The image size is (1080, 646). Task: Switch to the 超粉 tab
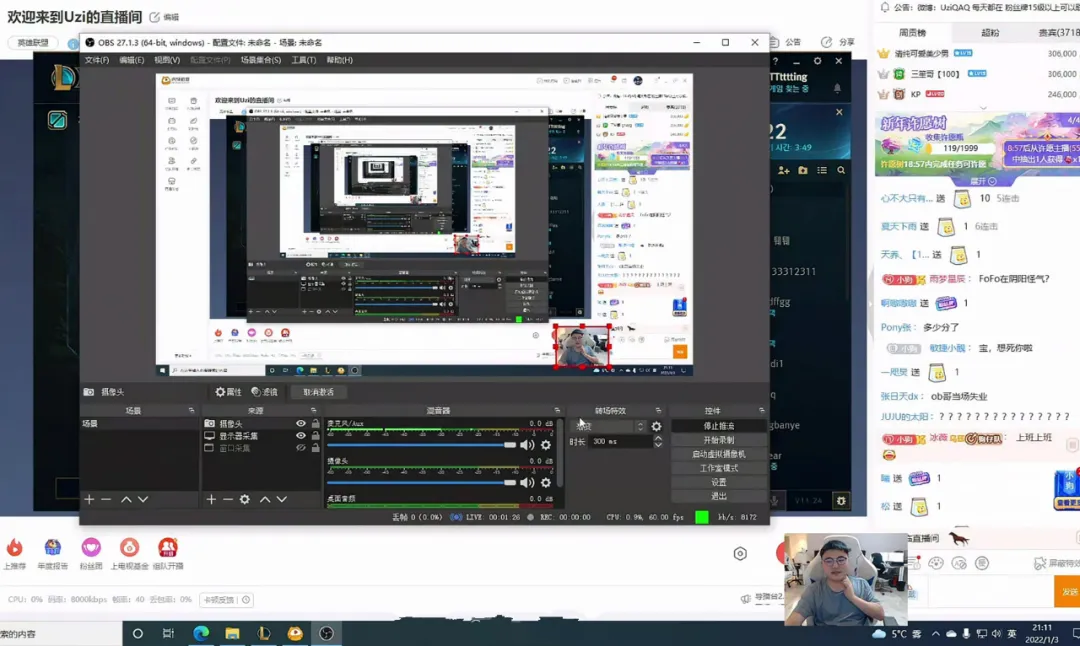[990, 32]
